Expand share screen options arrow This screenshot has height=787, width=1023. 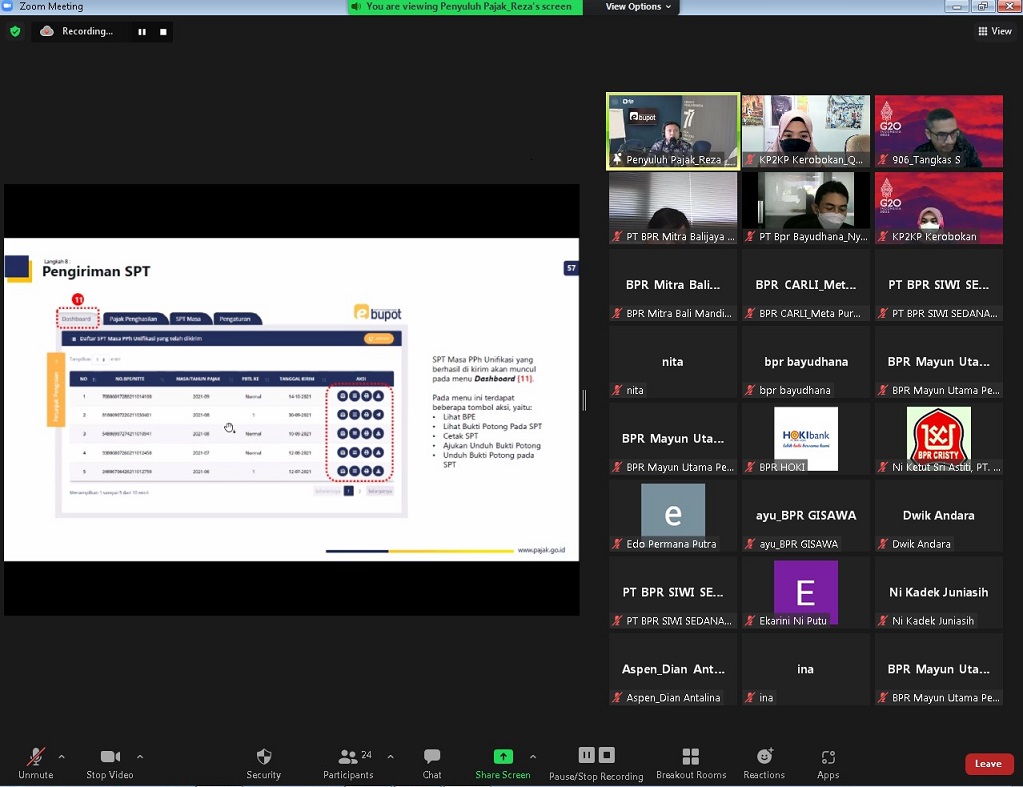tap(533, 757)
